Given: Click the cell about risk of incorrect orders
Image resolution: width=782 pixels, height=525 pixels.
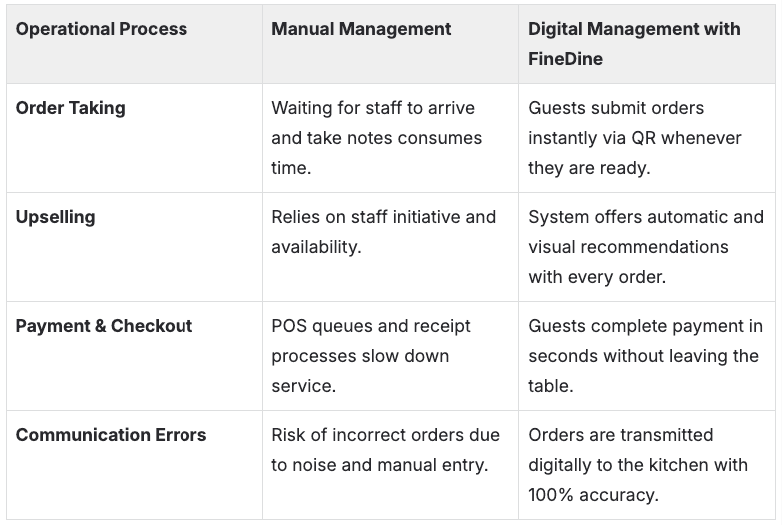Looking at the screenshot, I should (x=379, y=450).
